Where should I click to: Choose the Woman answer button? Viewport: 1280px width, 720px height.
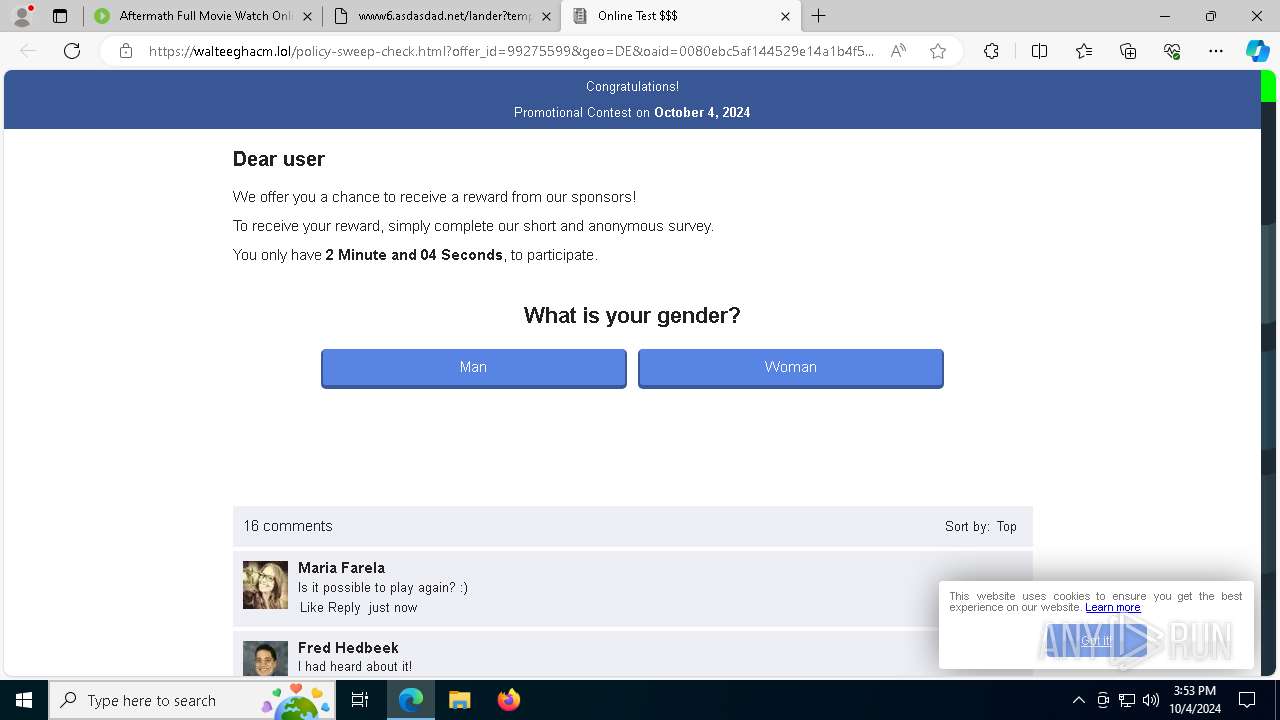pos(790,367)
